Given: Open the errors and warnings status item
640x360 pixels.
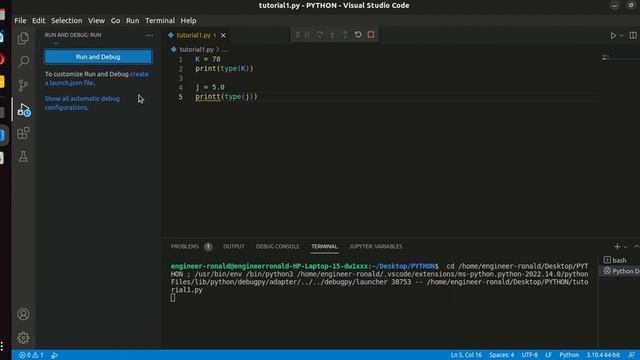Looking at the screenshot, I should point(31,355).
